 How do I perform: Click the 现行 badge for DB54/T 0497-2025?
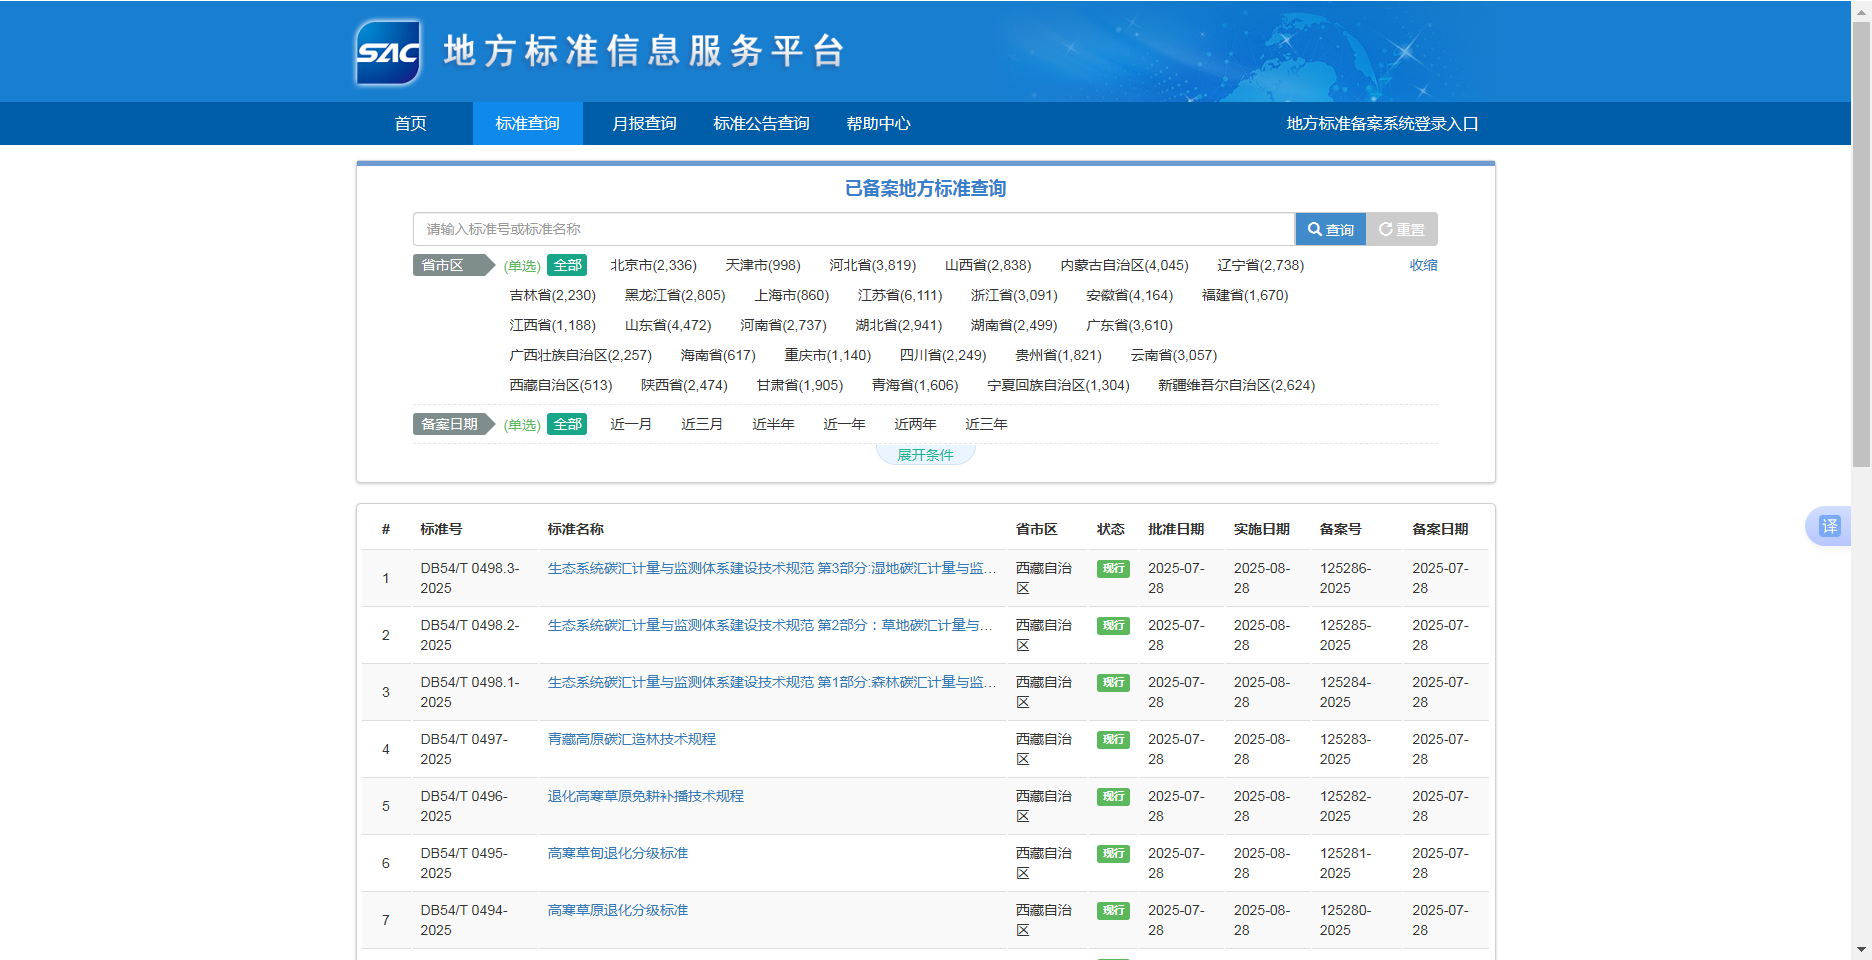(1112, 740)
